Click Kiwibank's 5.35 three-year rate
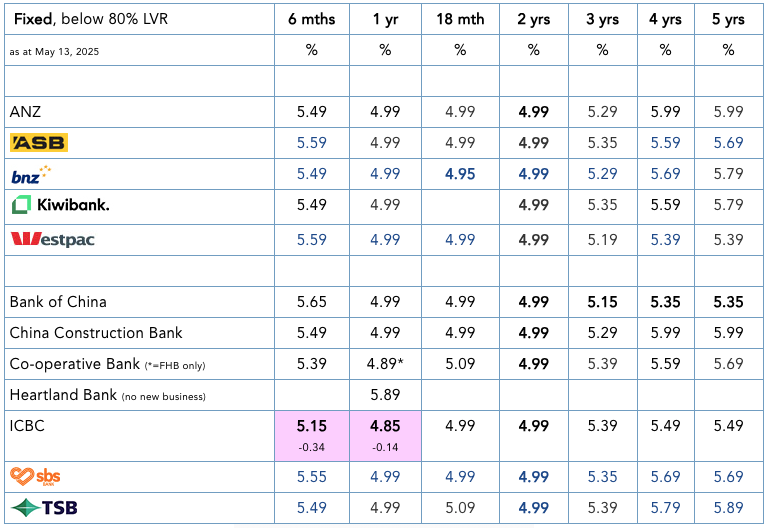This screenshot has height=528, width=769. (x=602, y=205)
